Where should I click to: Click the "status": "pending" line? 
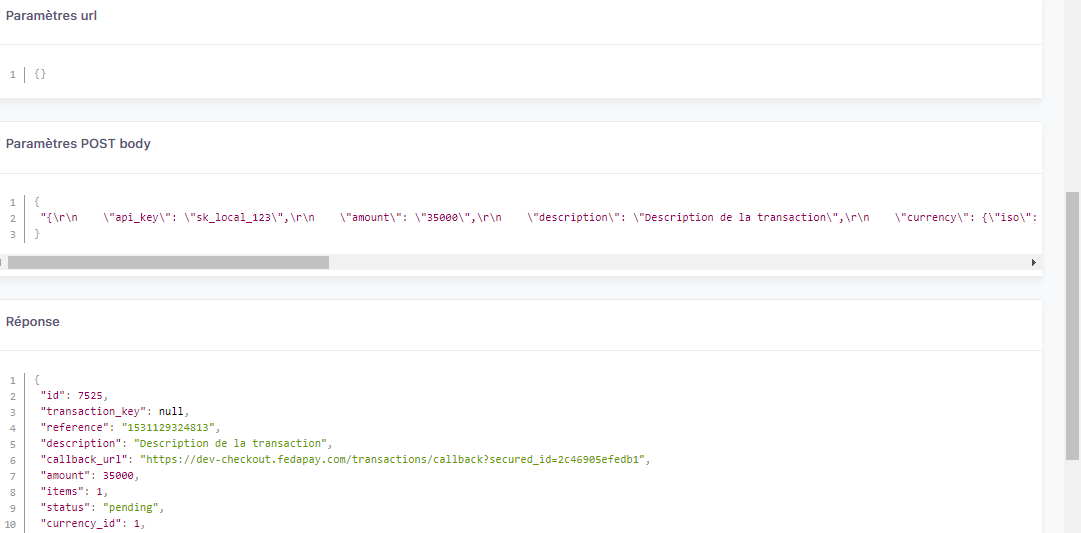pos(103,507)
